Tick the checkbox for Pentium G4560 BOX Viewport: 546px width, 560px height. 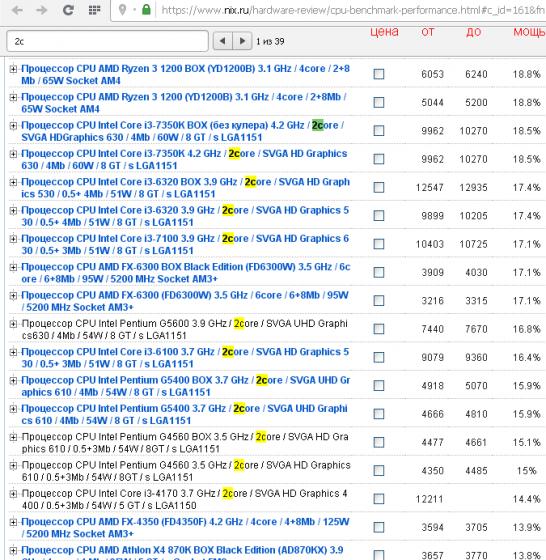pyautogui.click(x=379, y=442)
